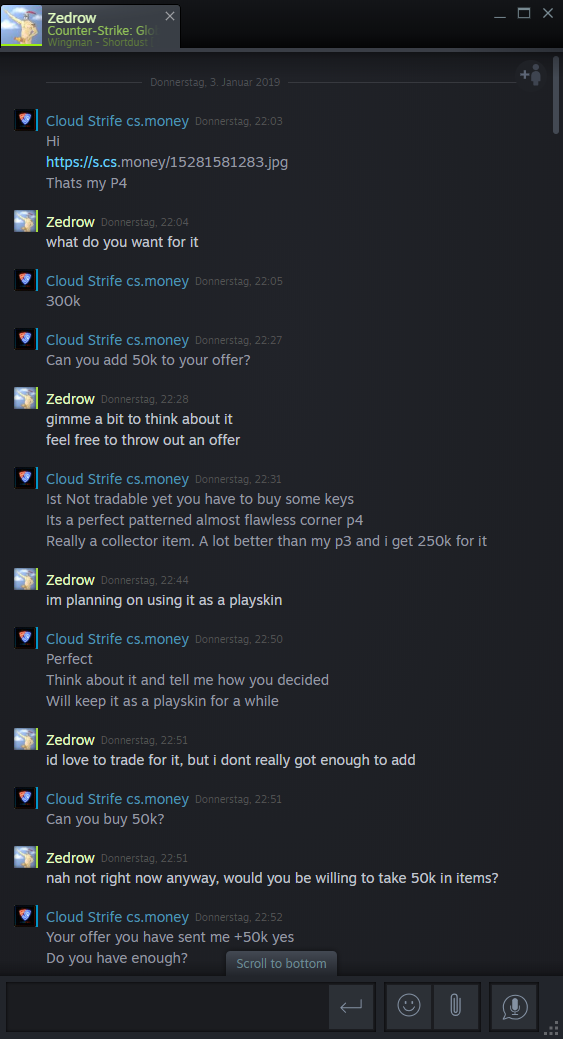Click the add friend to chat icon
This screenshot has height=1039, width=563.
531,75
